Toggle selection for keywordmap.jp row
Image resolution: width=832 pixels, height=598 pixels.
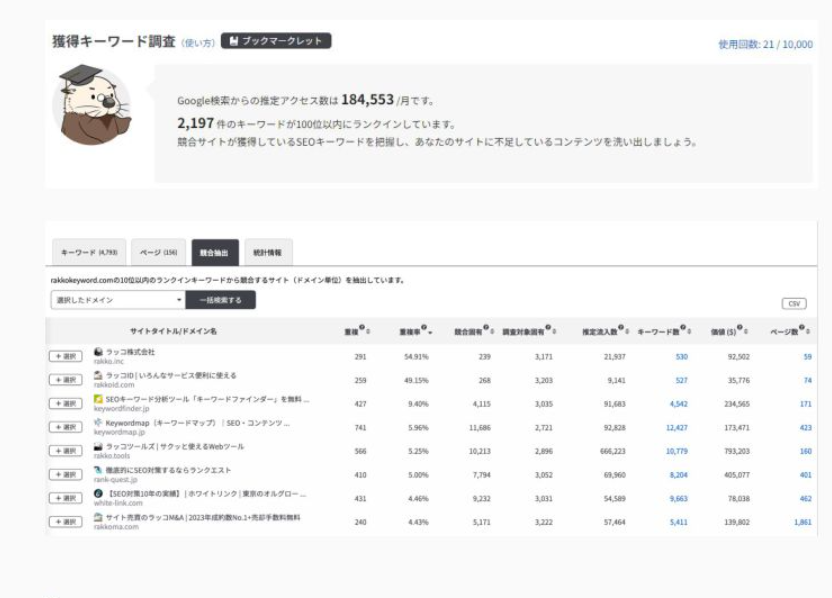pyautogui.click(x=66, y=427)
